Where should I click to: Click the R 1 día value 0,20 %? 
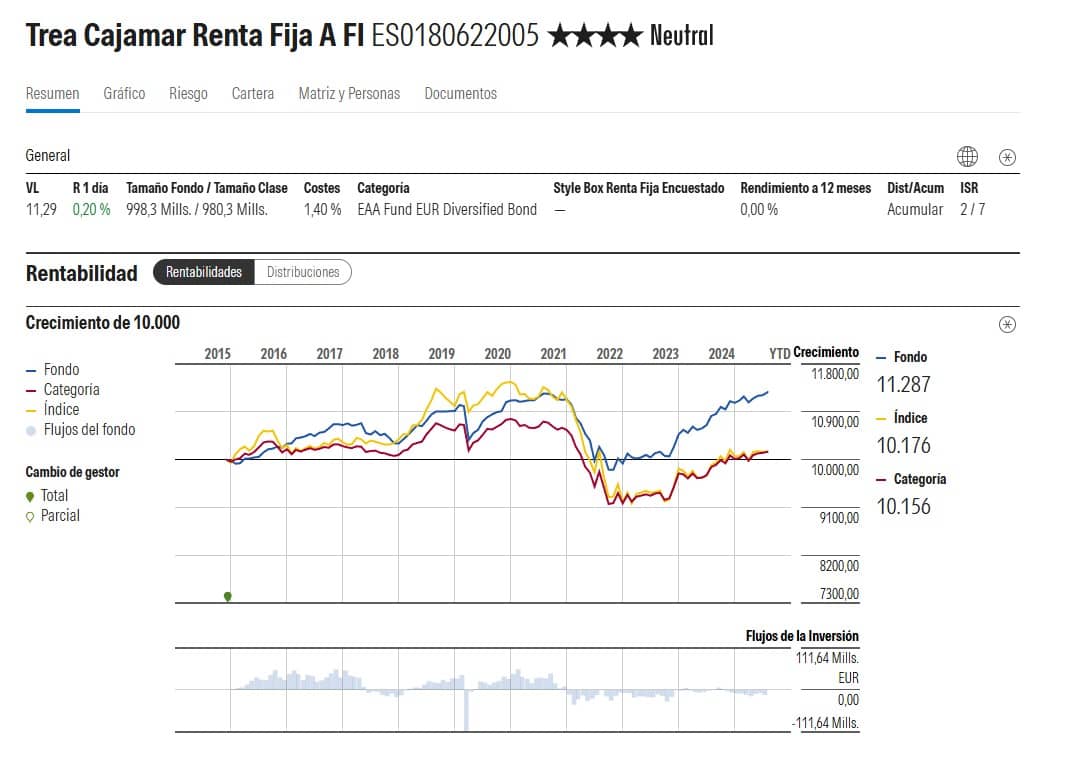pyautogui.click(x=91, y=209)
